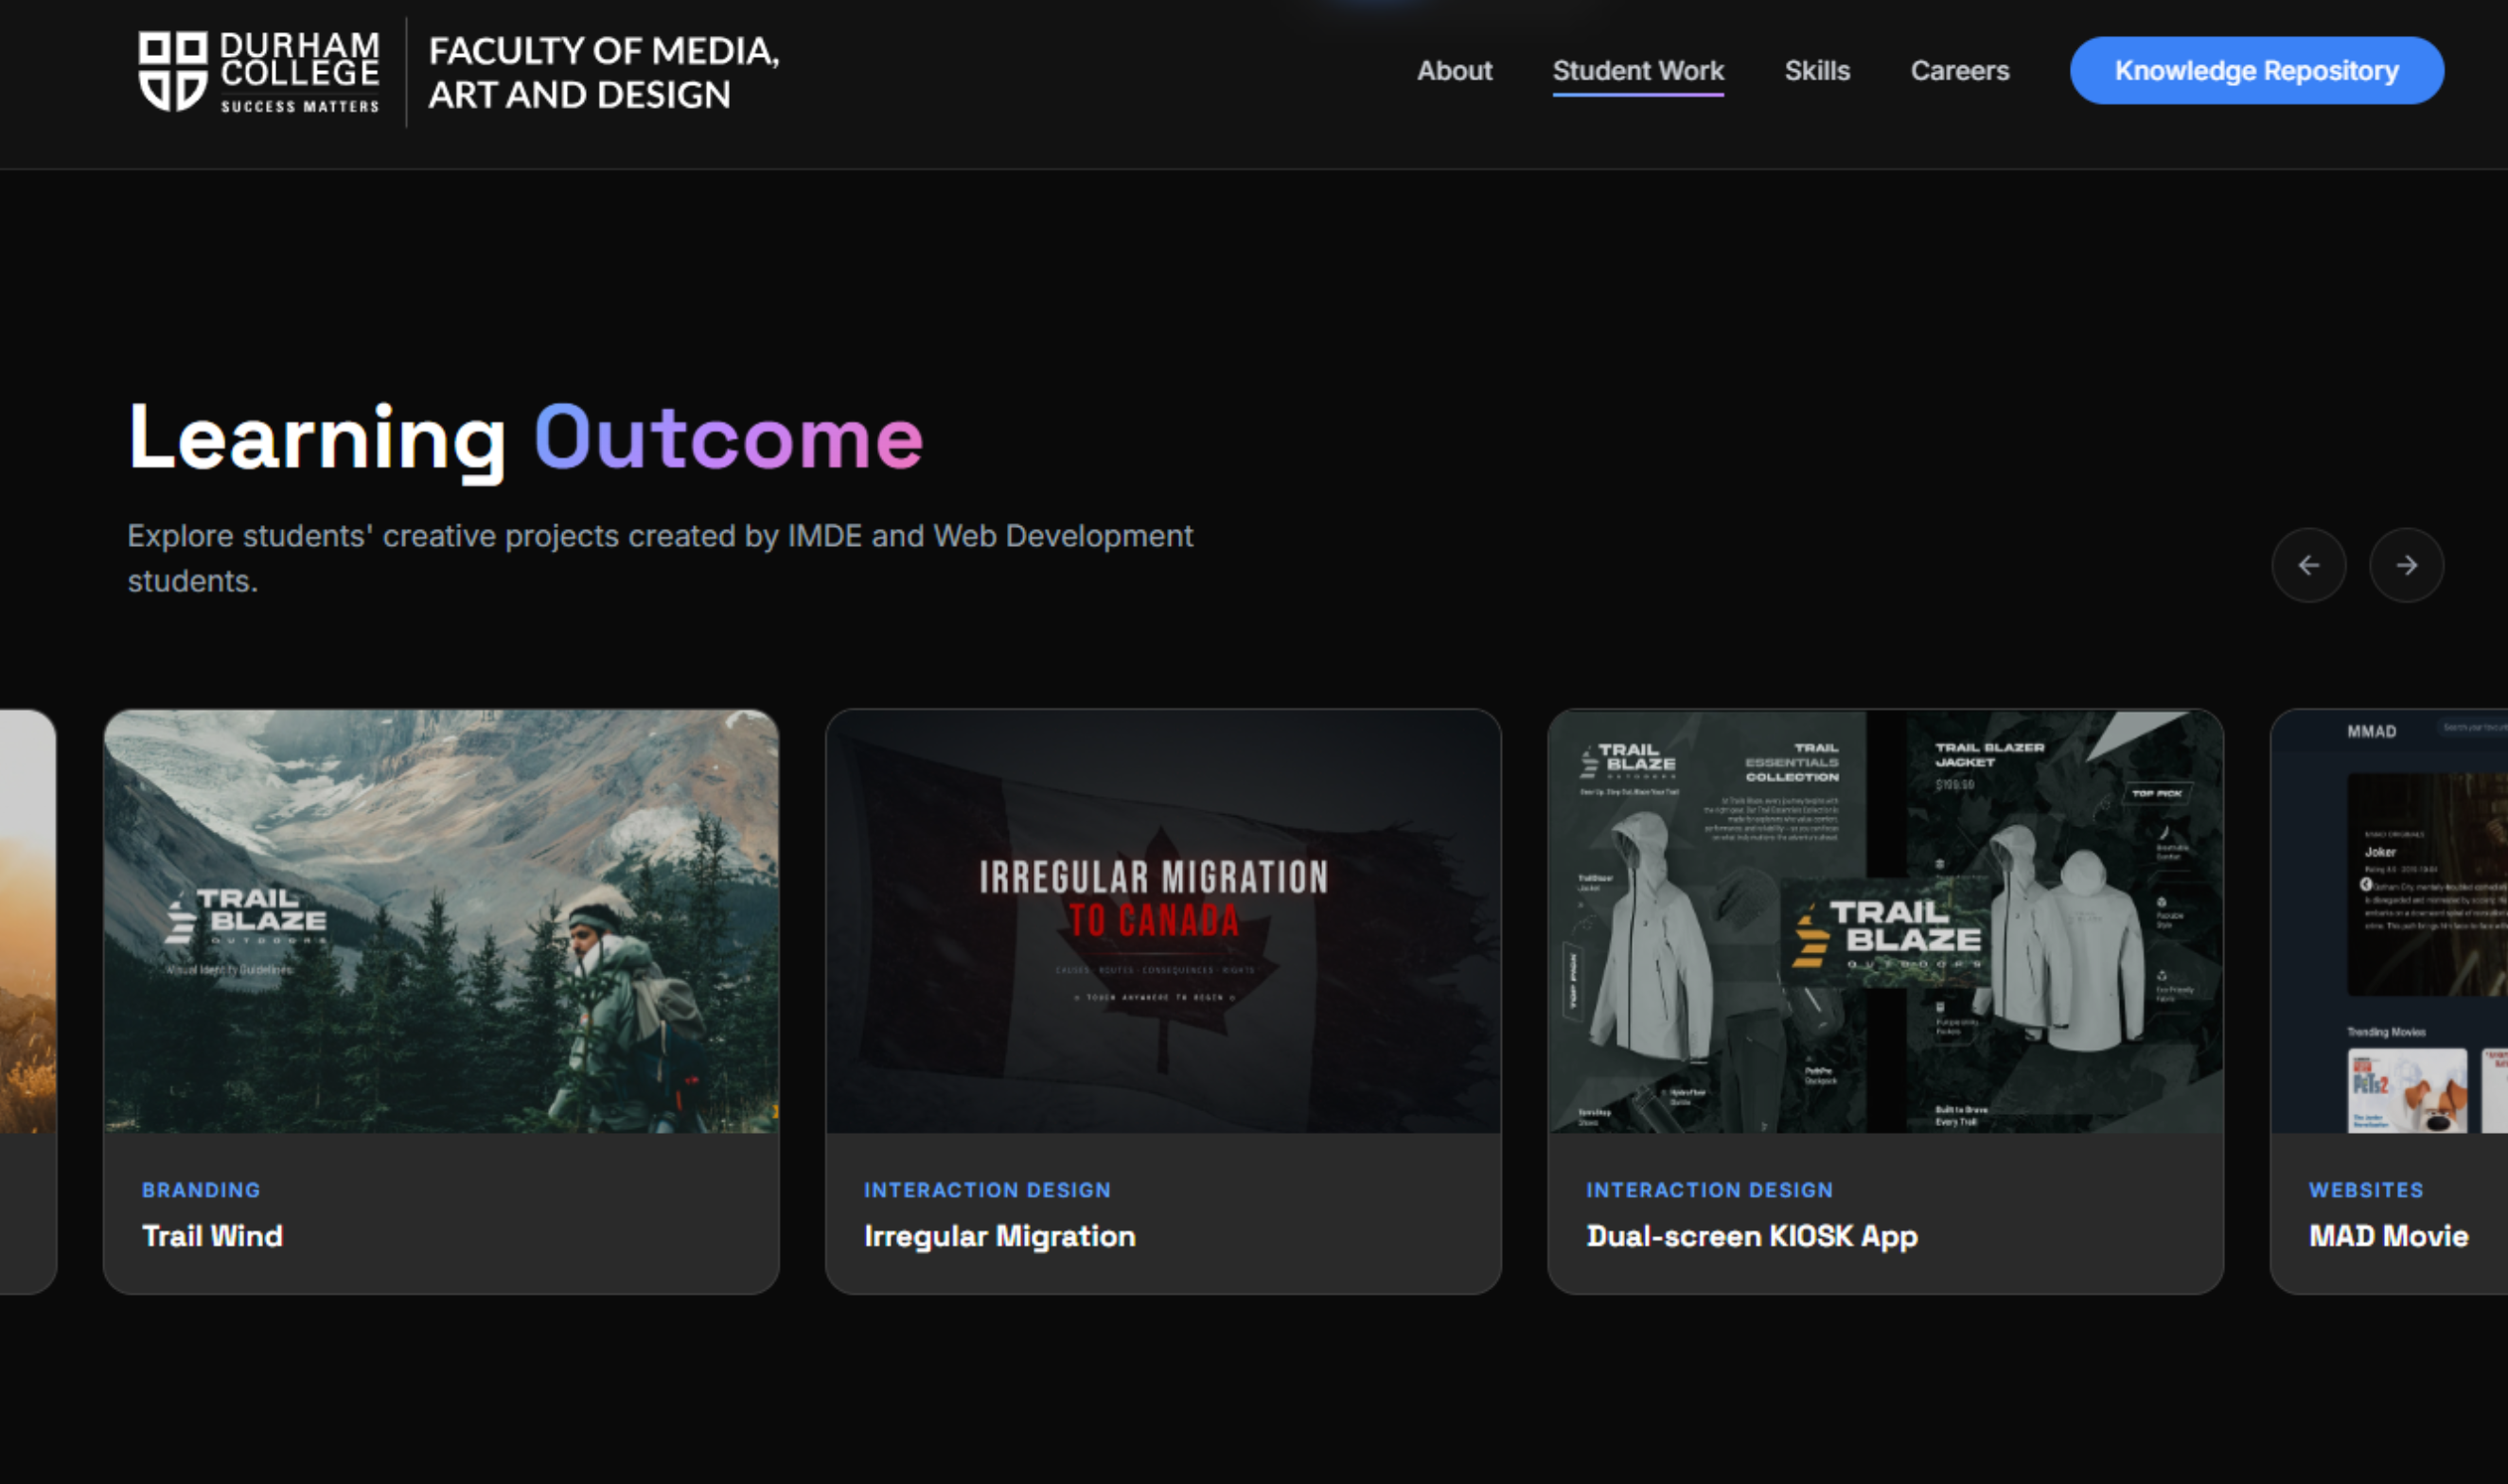Click the next arrow carousel button
Screen dimensions: 2508x1484
pyautogui.click(x=2406, y=565)
